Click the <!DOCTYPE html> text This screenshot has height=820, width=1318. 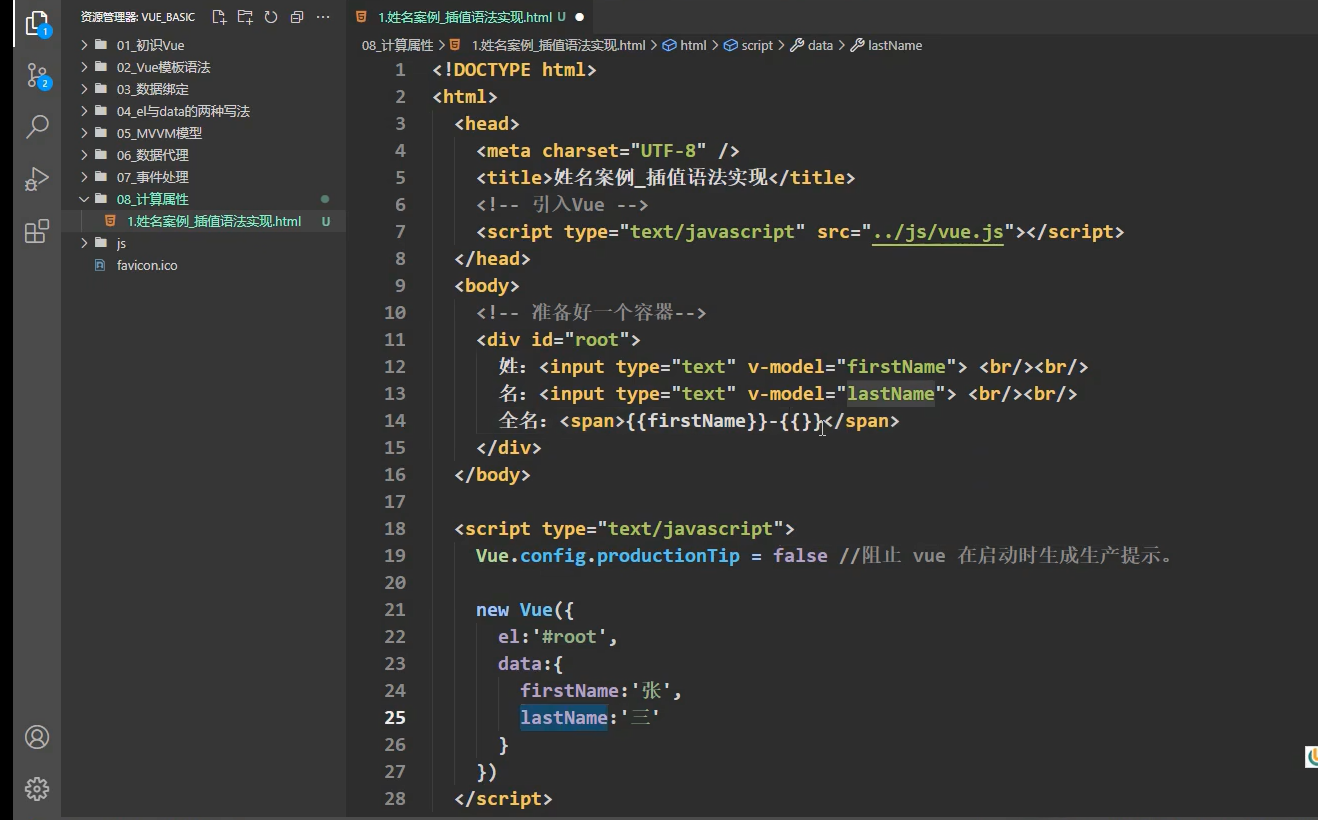[x=514, y=70]
